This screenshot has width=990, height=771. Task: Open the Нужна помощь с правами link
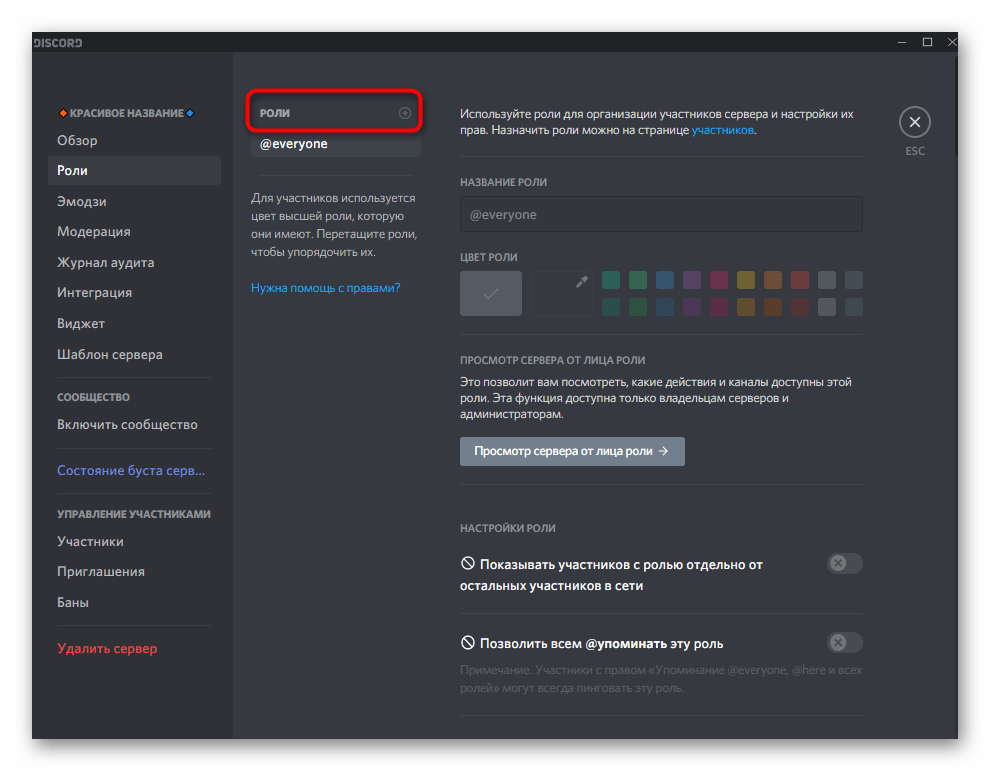[x=325, y=288]
